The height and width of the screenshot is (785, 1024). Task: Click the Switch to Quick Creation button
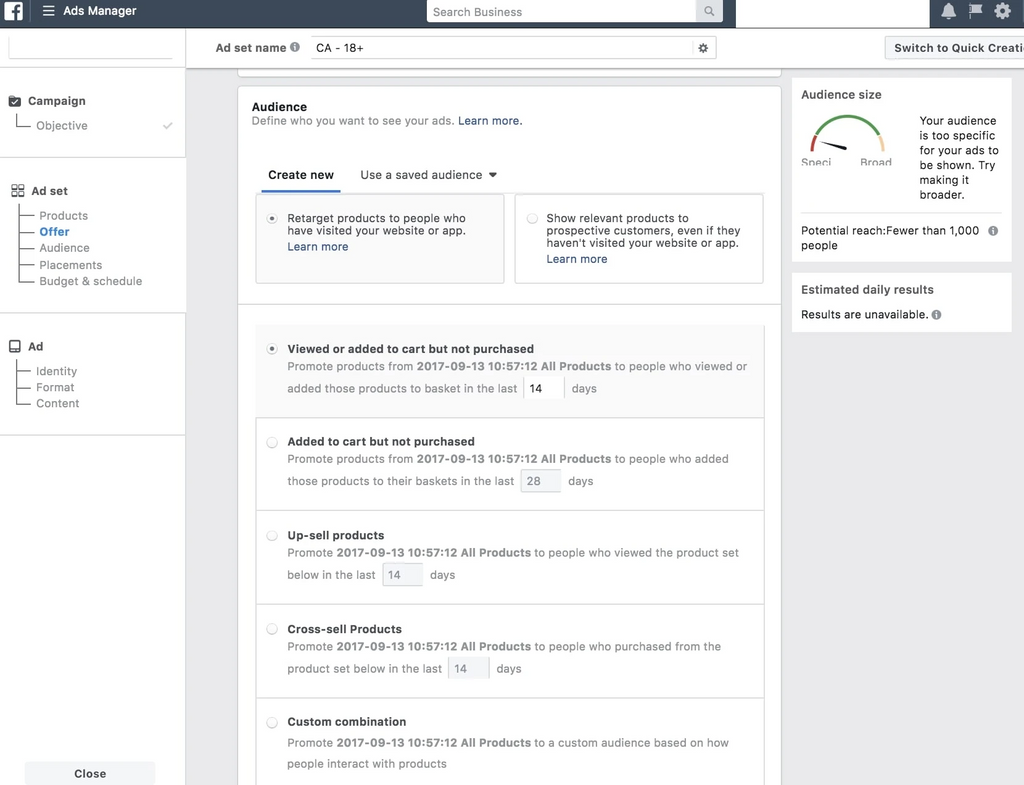point(957,48)
